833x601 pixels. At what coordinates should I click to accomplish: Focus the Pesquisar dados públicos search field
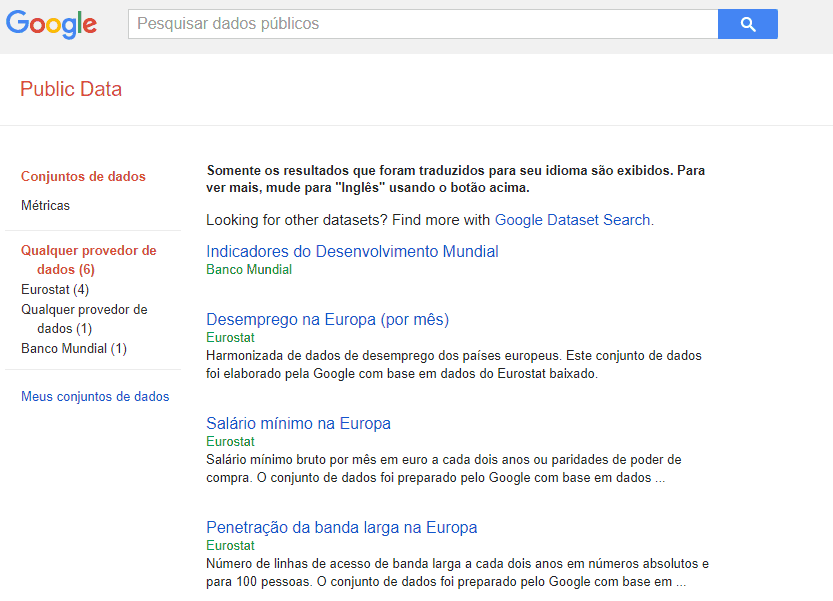pyautogui.click(x=423, y=24)
